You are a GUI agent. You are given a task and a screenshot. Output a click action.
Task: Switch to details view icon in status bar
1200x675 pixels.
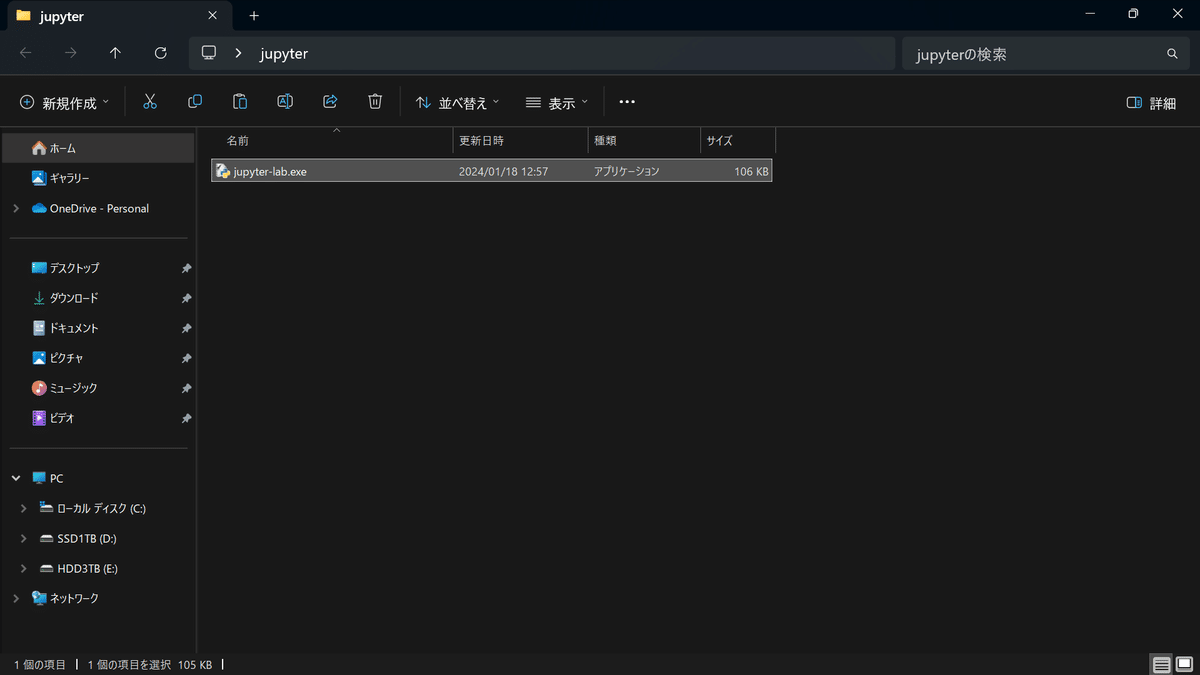click(1161, 664)
